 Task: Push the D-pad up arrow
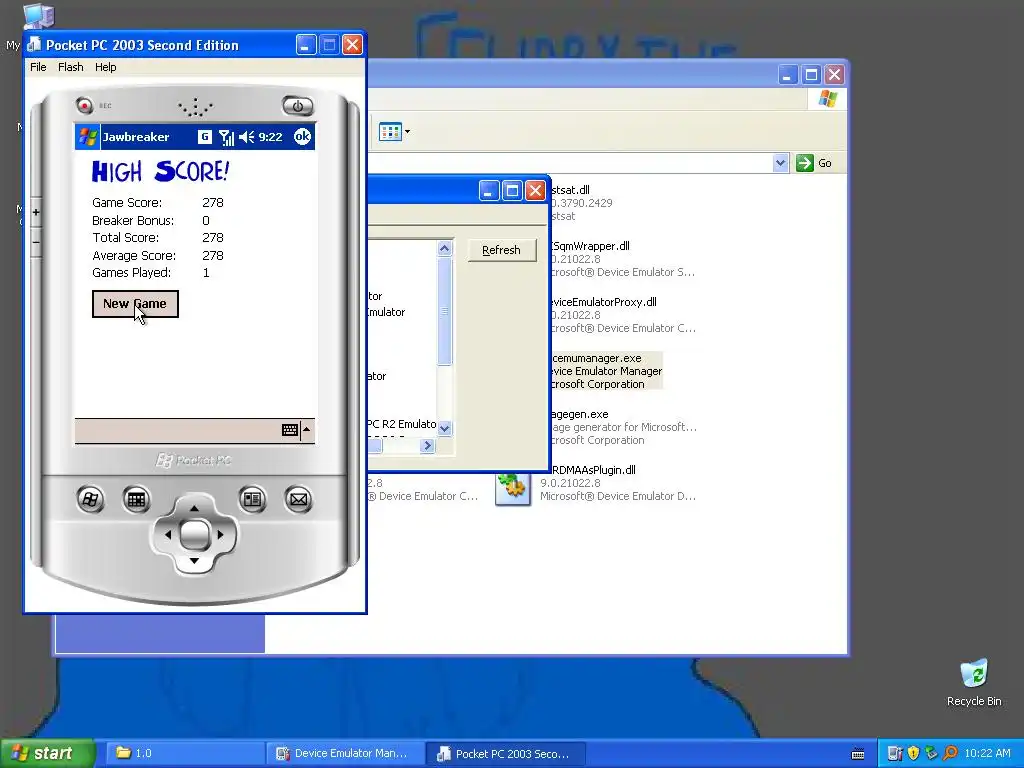(194, 508)
